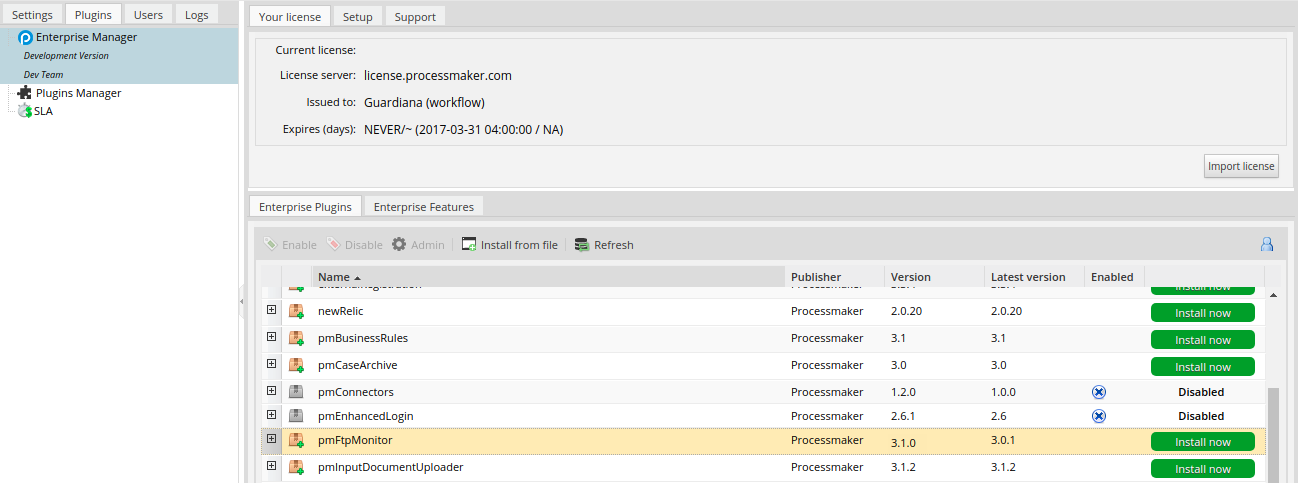The image size is (1298, 483).
Task: Expand the pmFtpMonitor row details
Action: (x=271, y=439)
